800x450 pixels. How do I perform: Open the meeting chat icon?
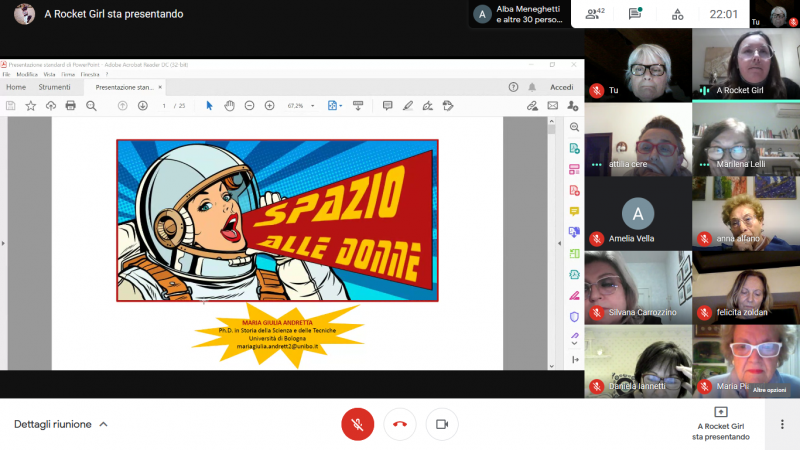[635, 14]
